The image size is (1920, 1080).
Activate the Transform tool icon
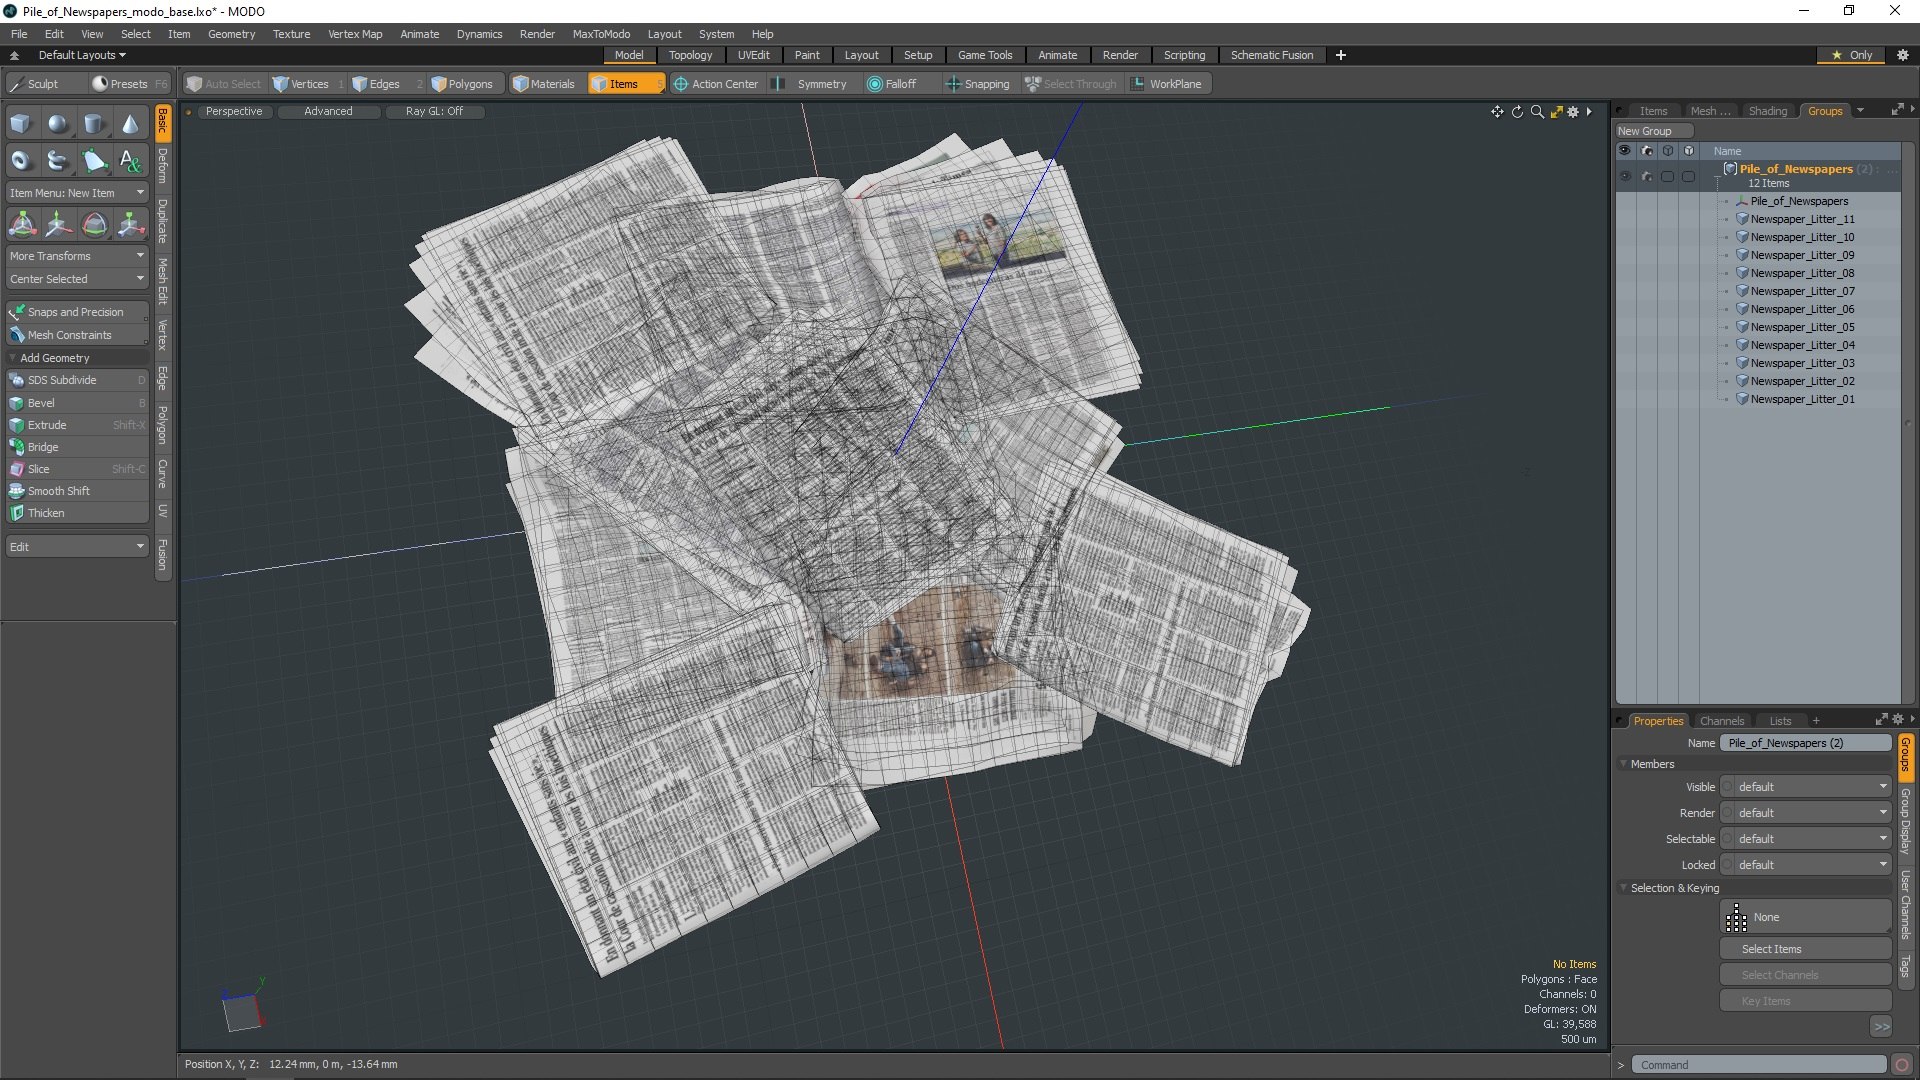[21, 225]
